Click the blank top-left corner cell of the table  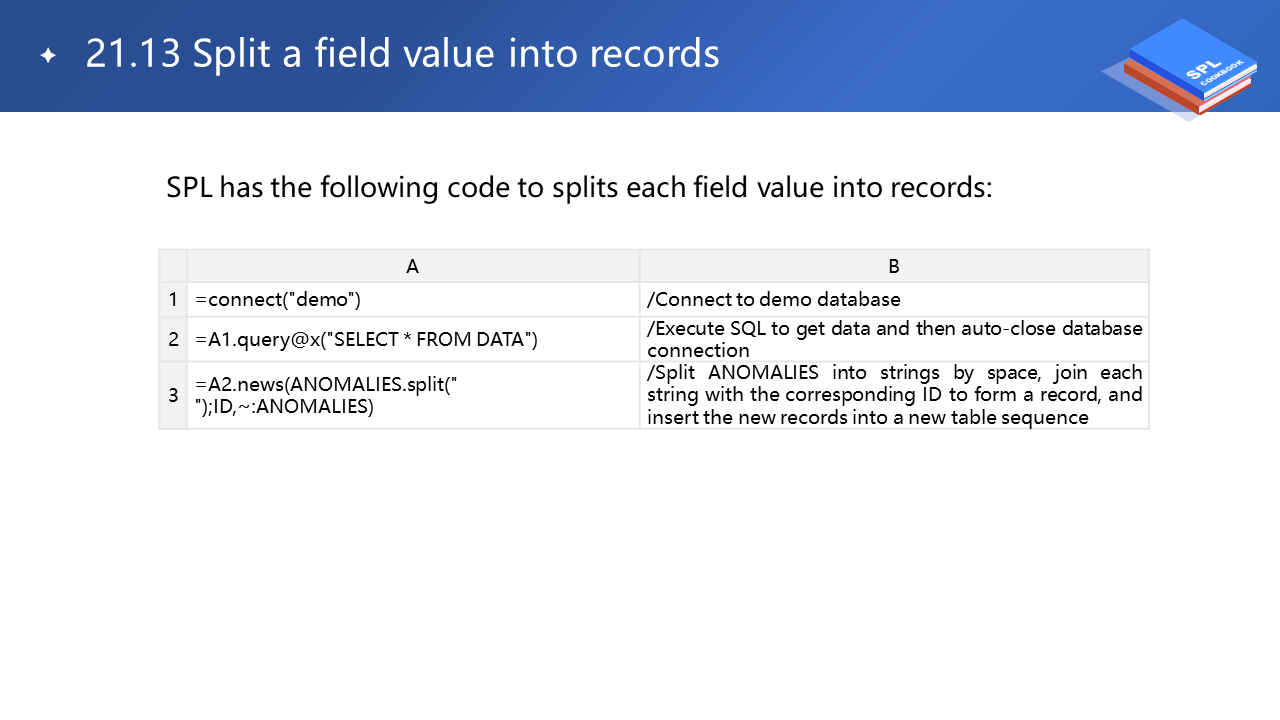173,266
